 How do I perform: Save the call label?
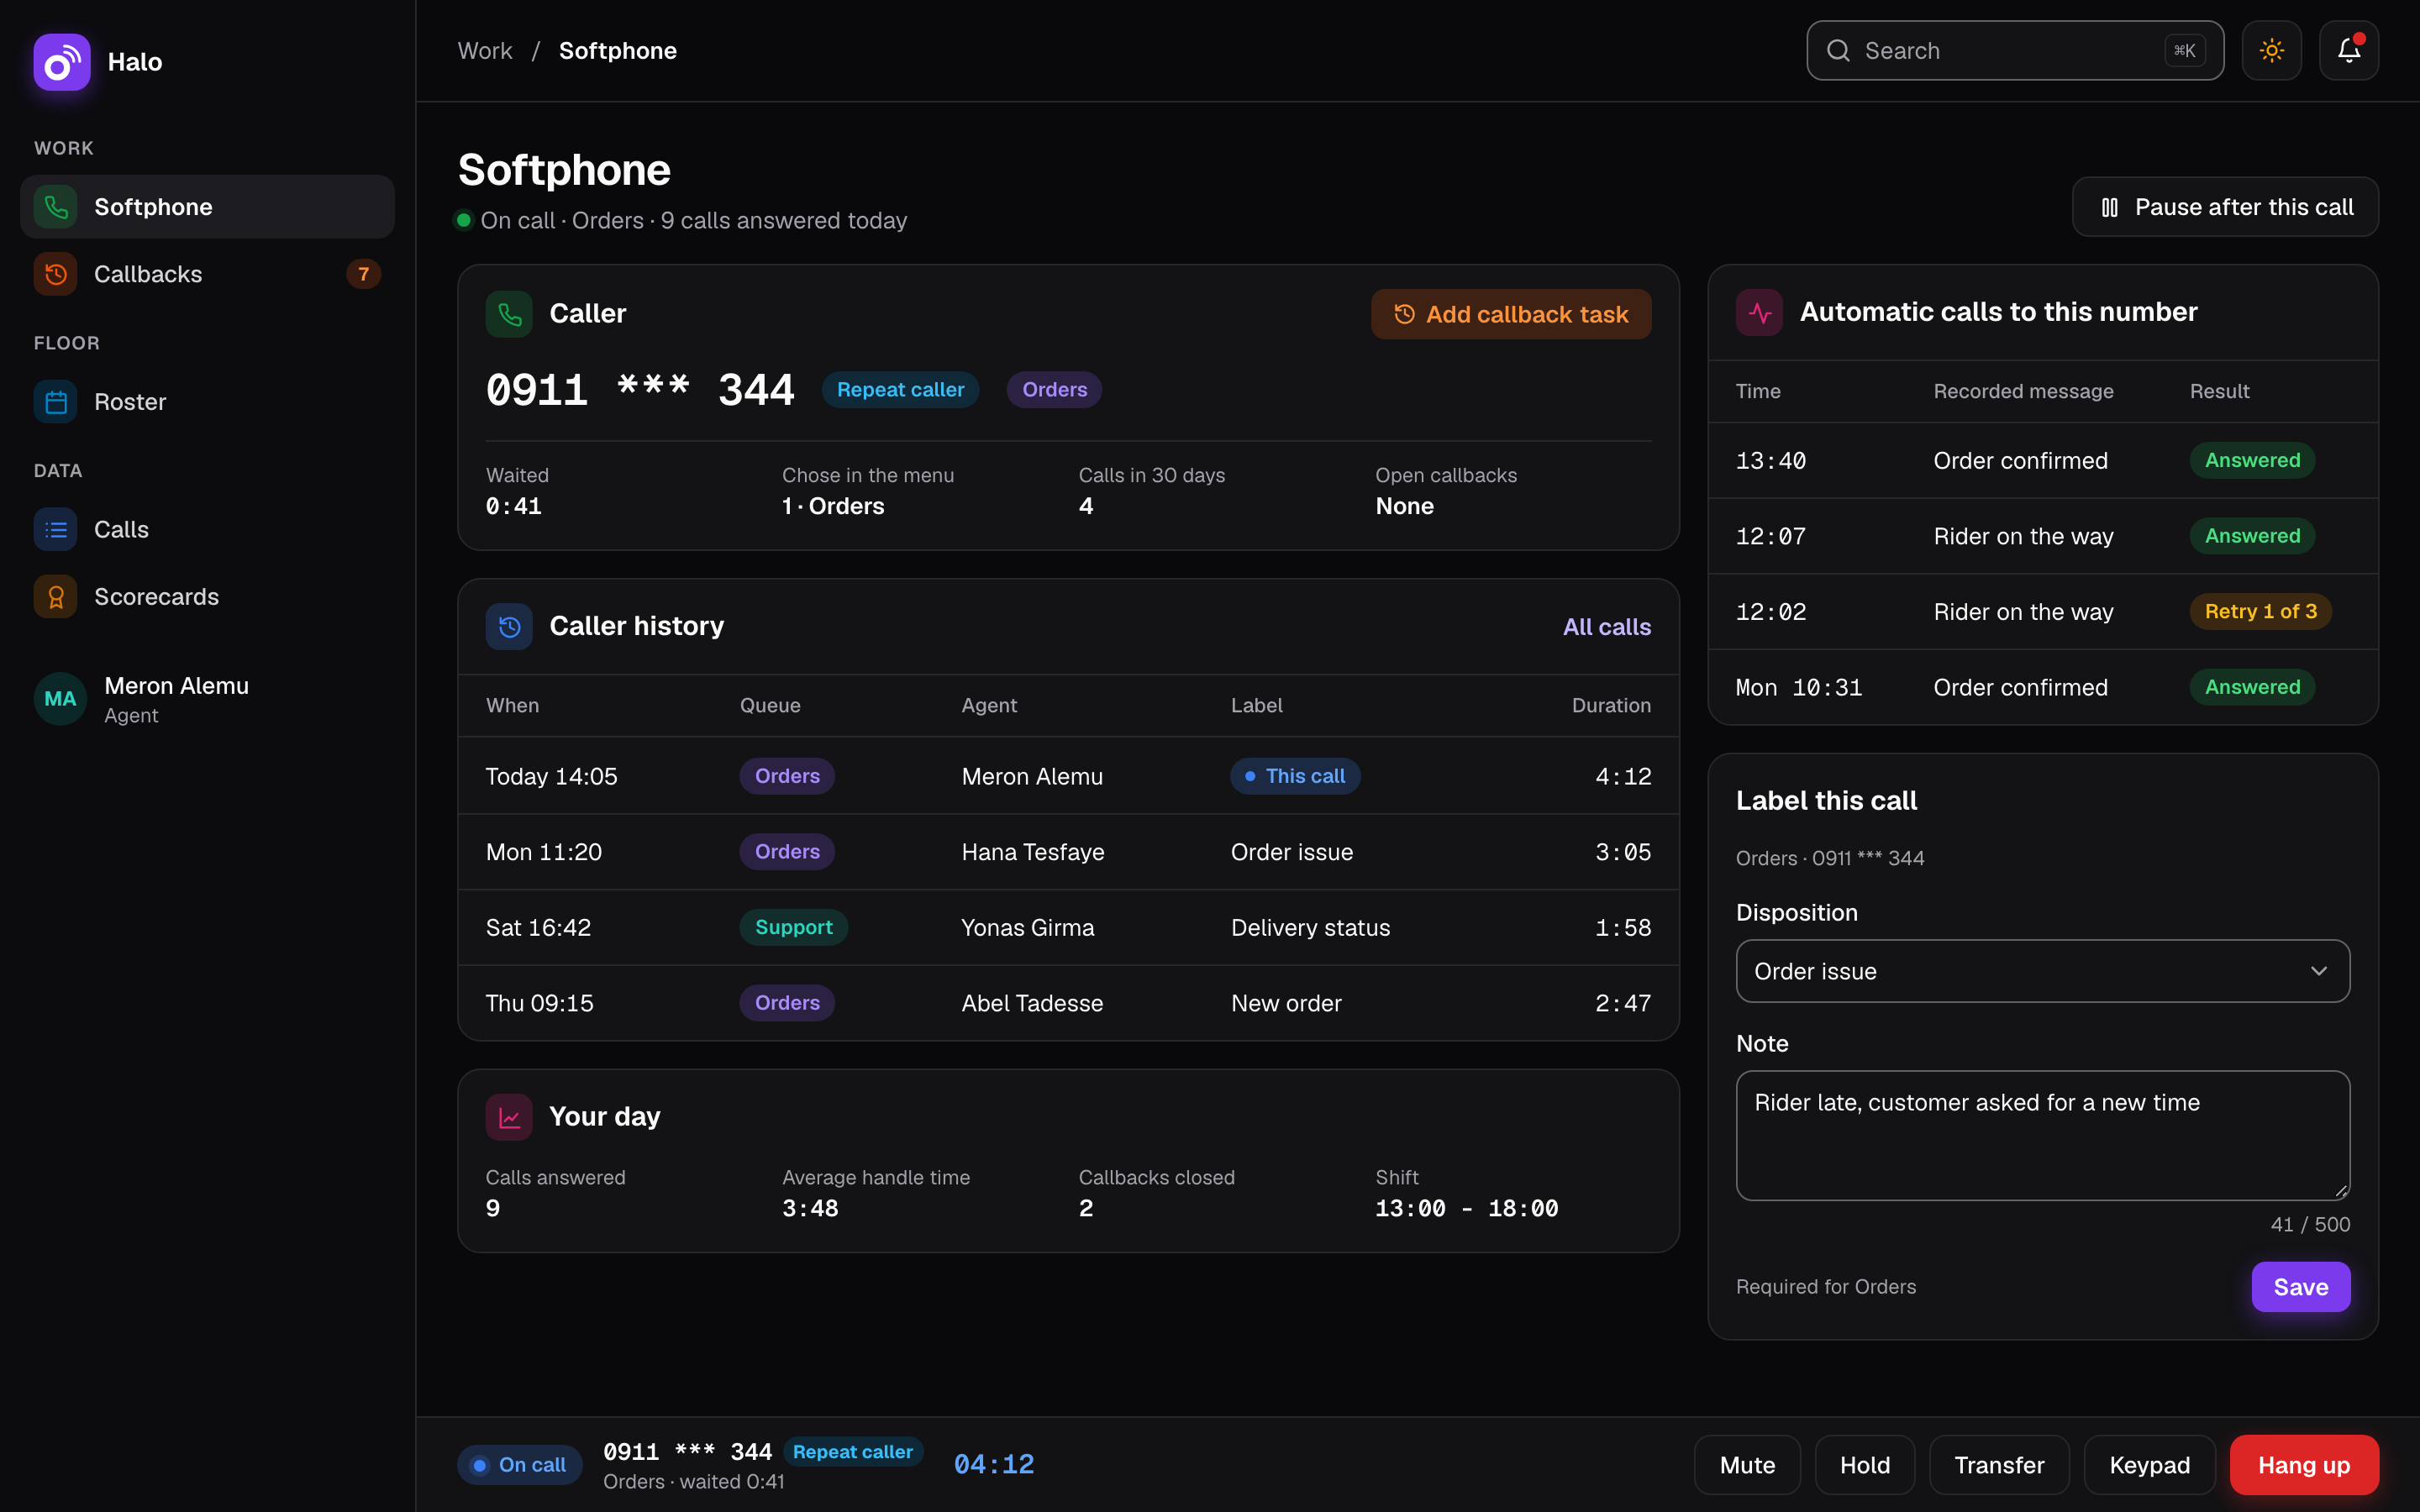click(2301, 1287)
